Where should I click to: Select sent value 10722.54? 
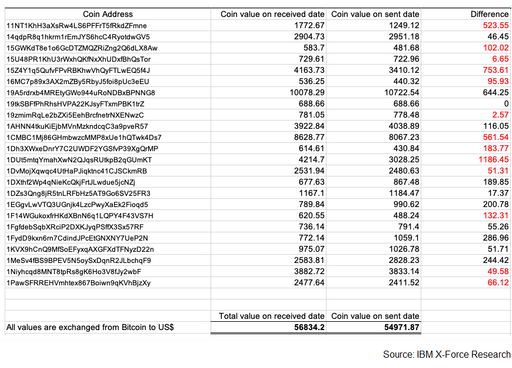click(402, 92)
